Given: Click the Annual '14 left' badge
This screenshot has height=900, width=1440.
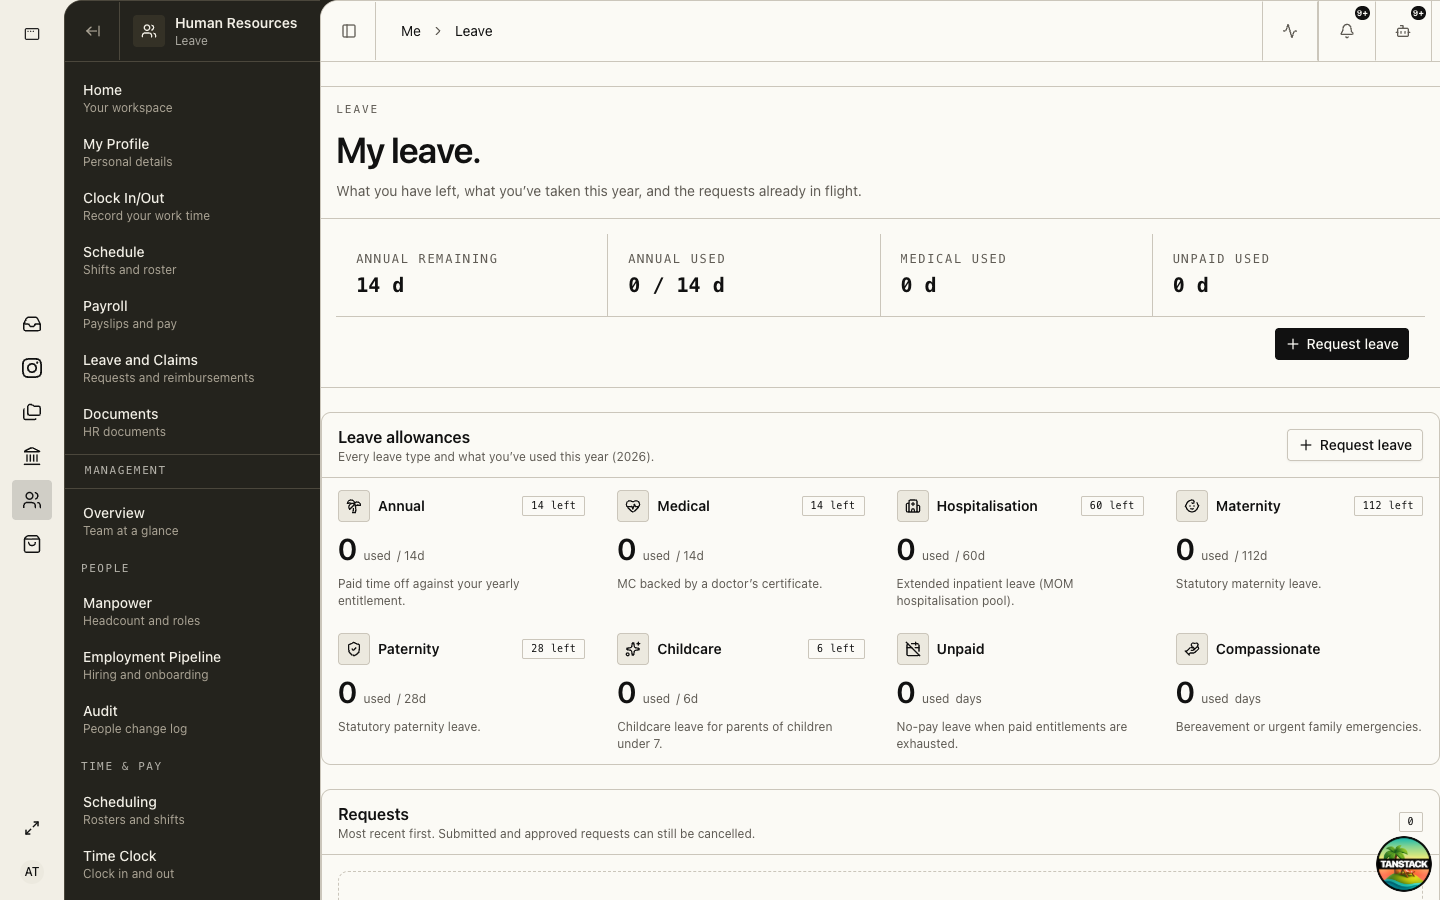Looking at the screenshot, I should coord(553,506).
